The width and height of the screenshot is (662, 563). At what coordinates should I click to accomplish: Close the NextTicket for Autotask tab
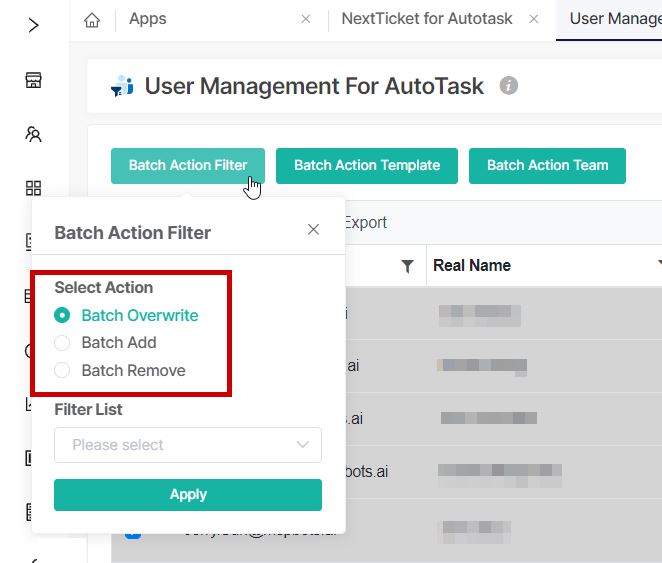coord(534,19)
